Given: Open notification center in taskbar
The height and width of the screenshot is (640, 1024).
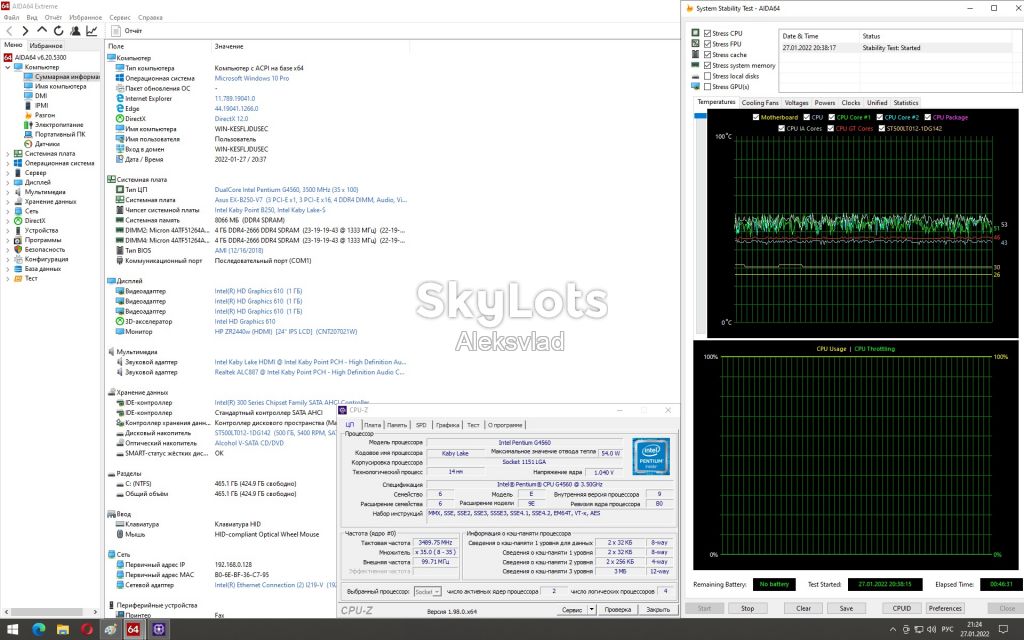Looking at the screenshot, I should tap(1003, 630).
